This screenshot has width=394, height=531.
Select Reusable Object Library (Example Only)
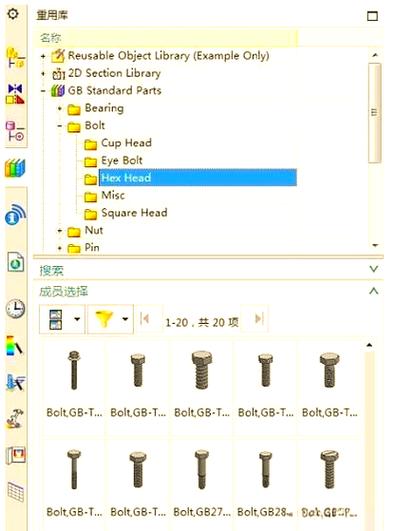pos(168,56)
